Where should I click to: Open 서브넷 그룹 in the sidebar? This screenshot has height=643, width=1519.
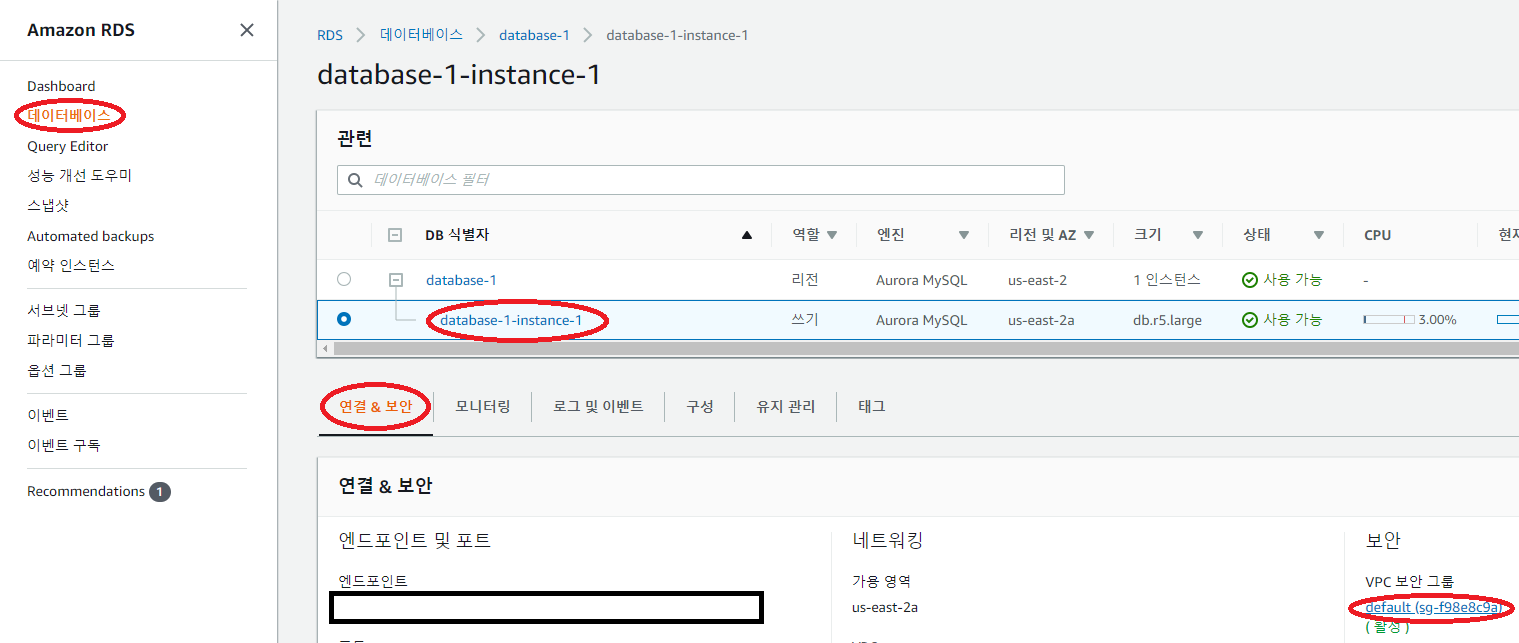[63, 311]
